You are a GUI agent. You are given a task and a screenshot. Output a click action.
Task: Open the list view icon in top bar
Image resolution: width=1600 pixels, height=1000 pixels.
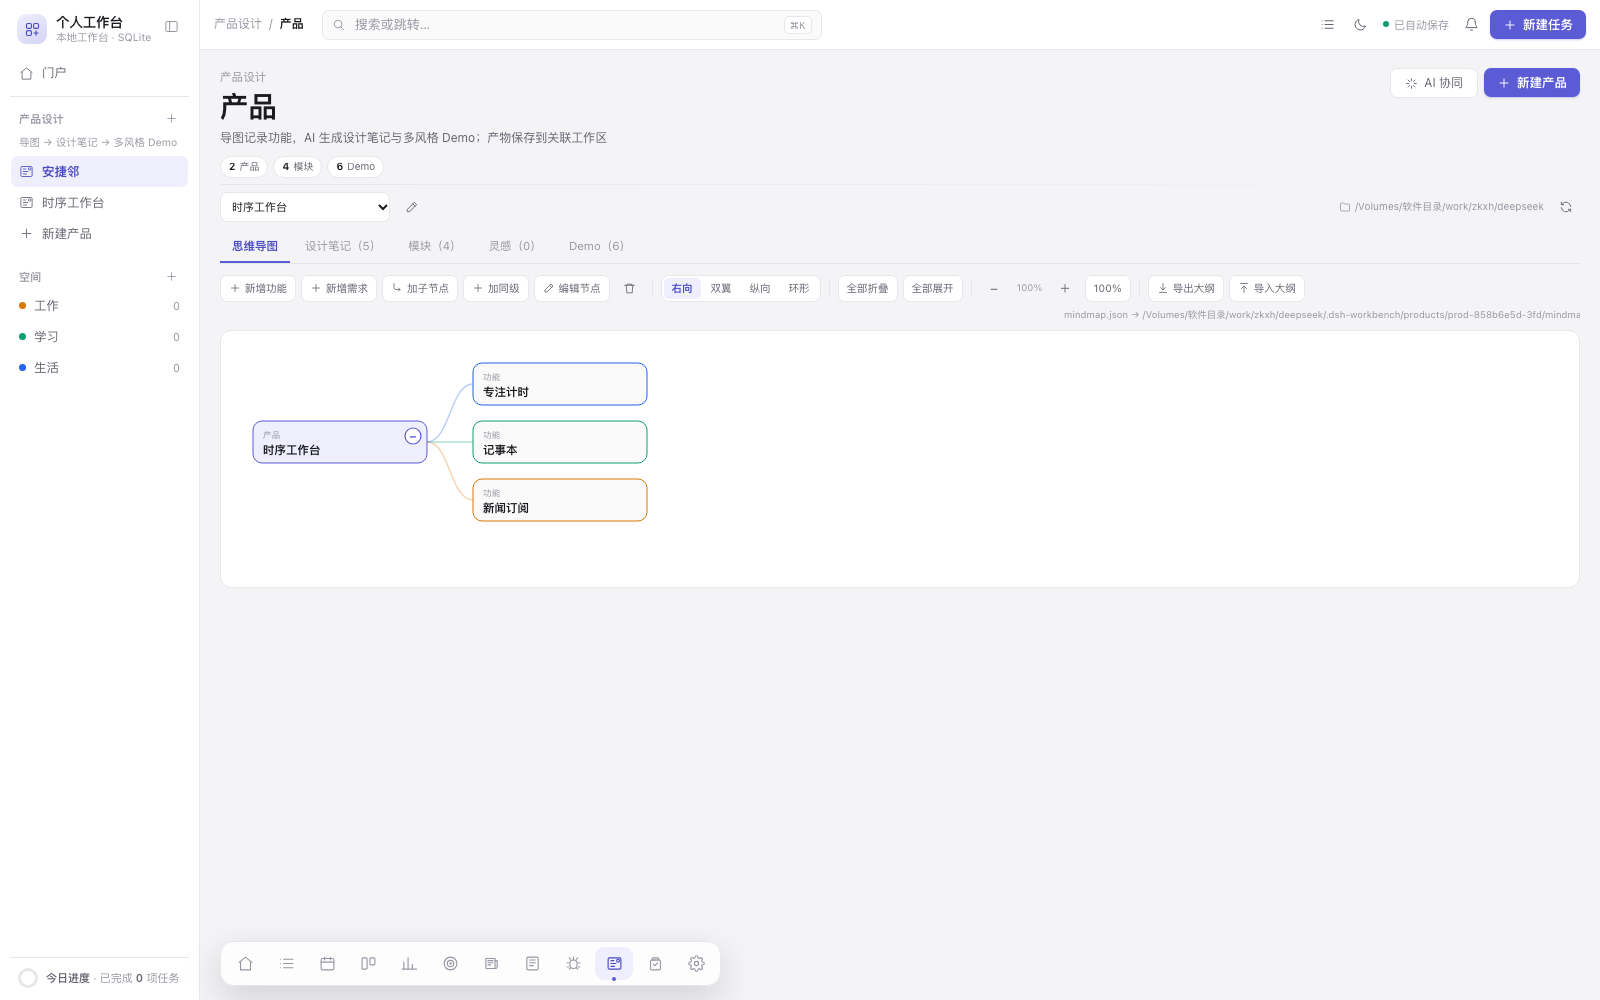[1328, 25]
